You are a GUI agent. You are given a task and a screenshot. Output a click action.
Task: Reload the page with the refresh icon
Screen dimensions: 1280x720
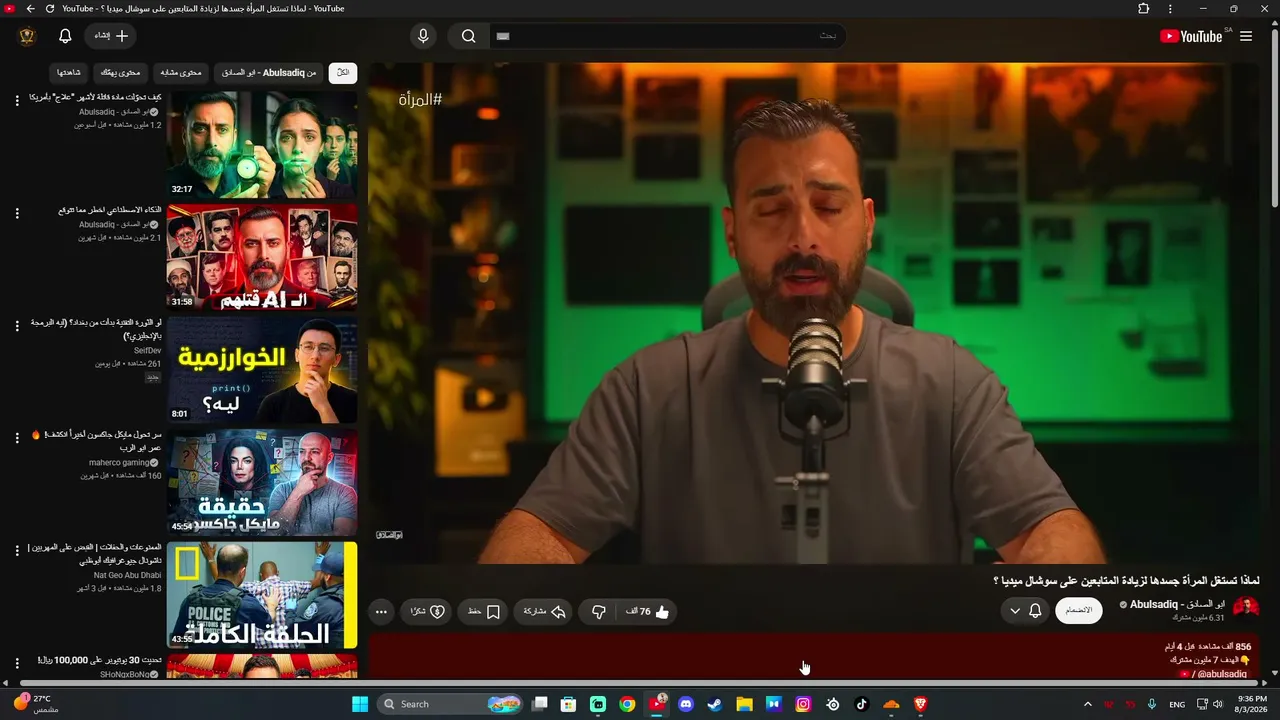click(49, 9)
